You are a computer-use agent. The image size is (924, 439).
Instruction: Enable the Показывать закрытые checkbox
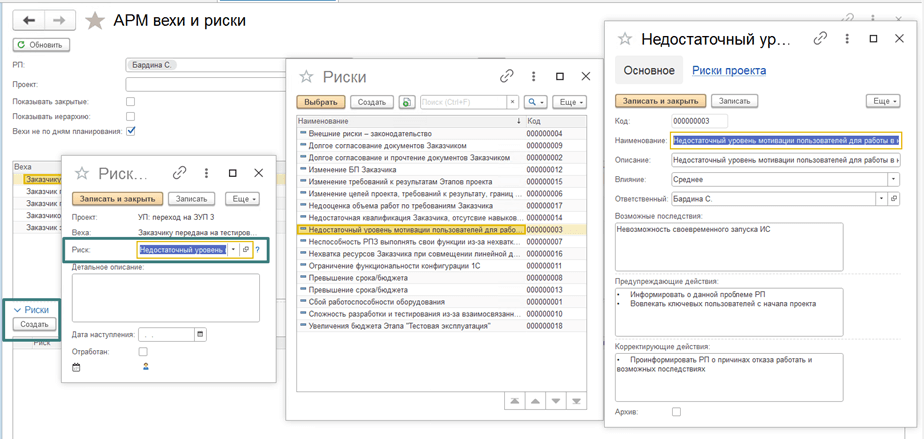click(x=130, y=102)
